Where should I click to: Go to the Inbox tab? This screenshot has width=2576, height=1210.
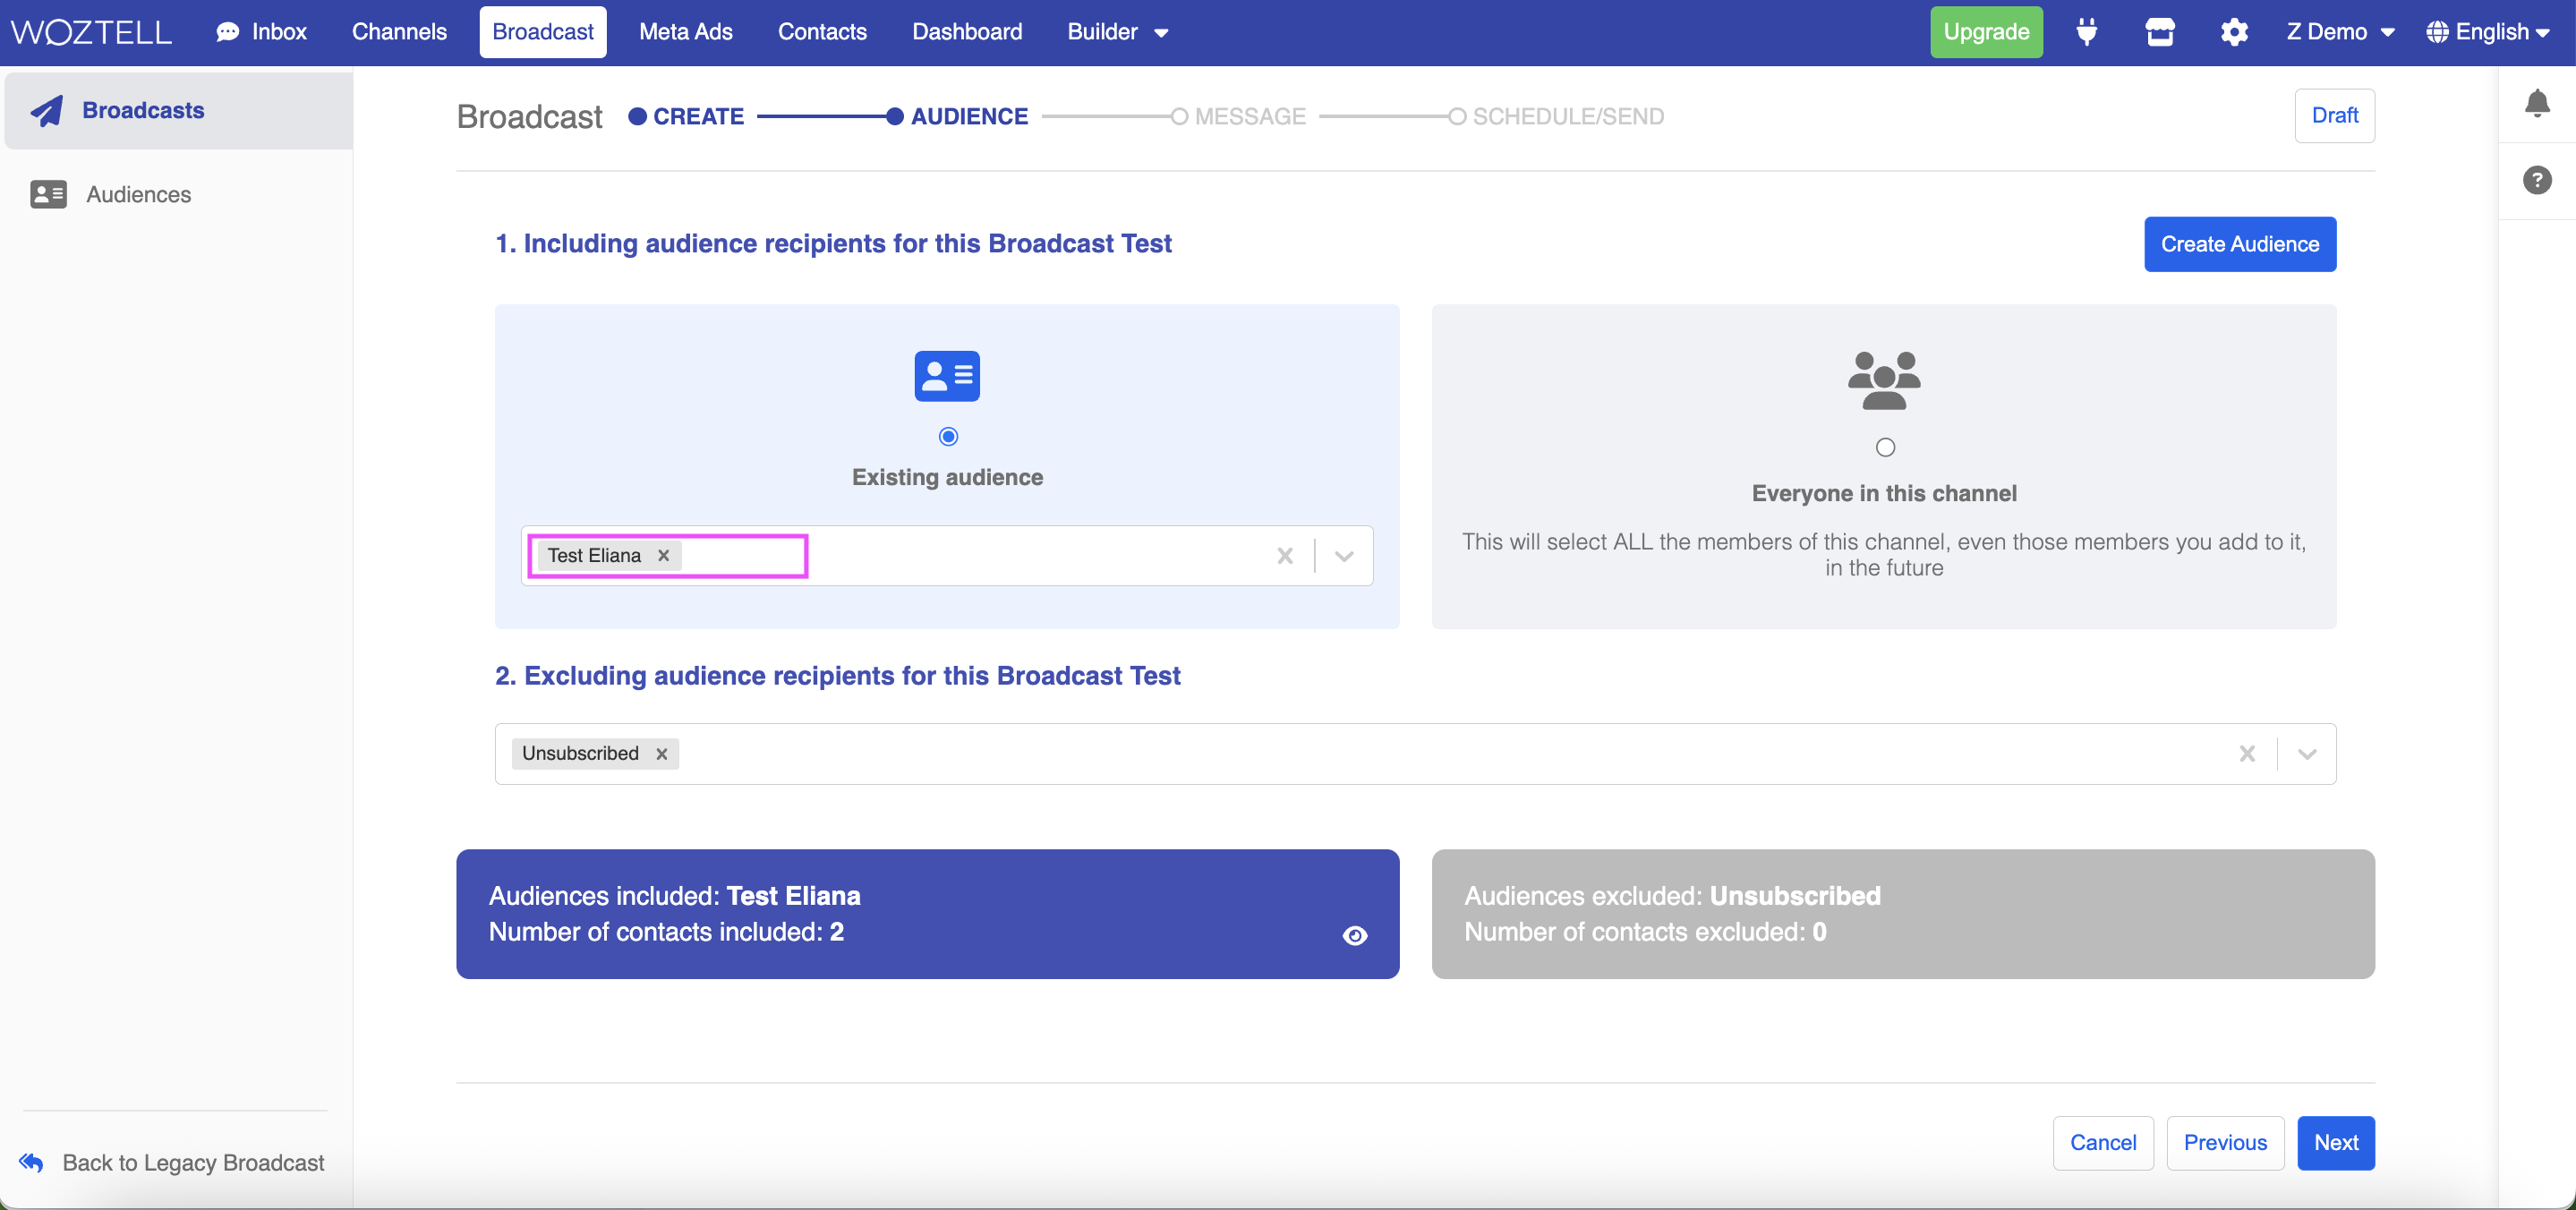(x=262, y=32)
